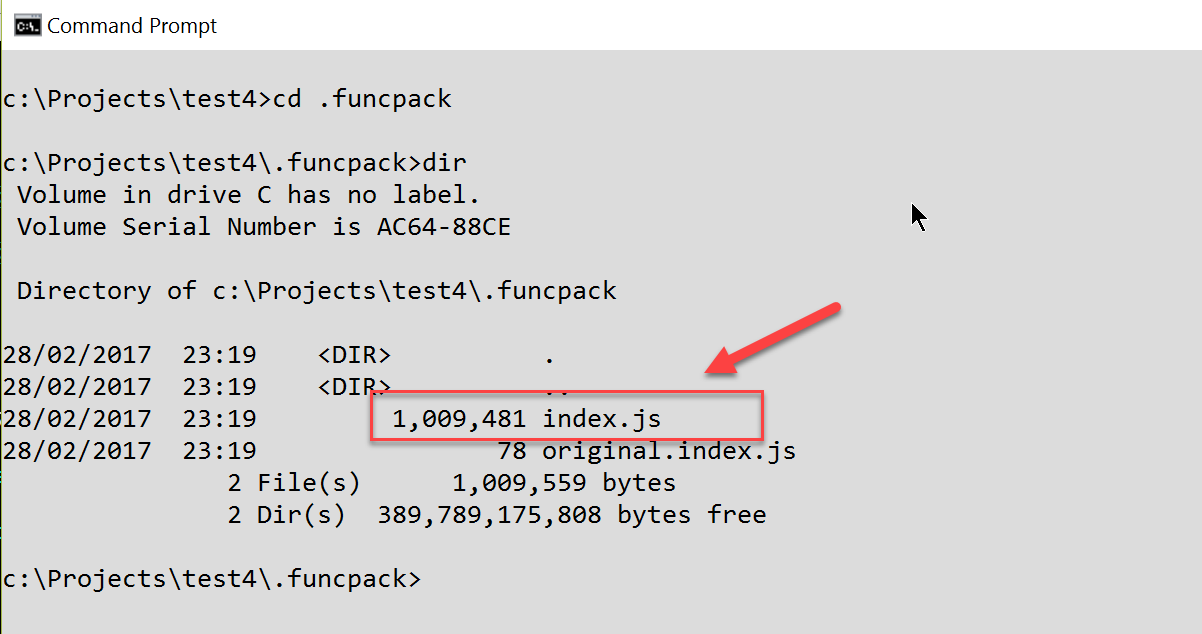Click the Directory of path line
Screen dimensions: 1202x634
coord(317,291)
